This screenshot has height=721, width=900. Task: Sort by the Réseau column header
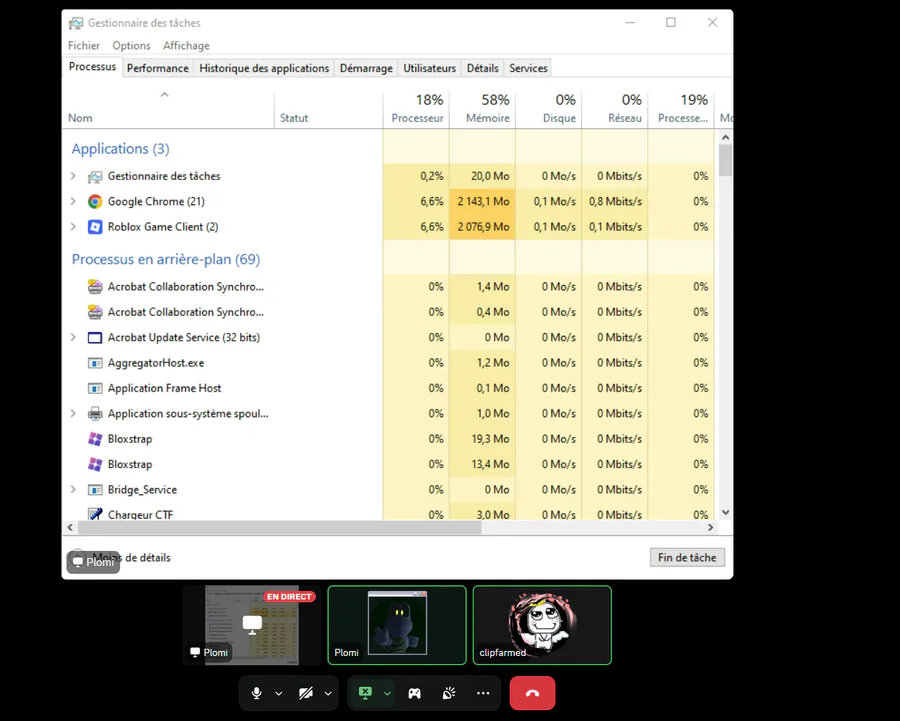pos(615,109)
